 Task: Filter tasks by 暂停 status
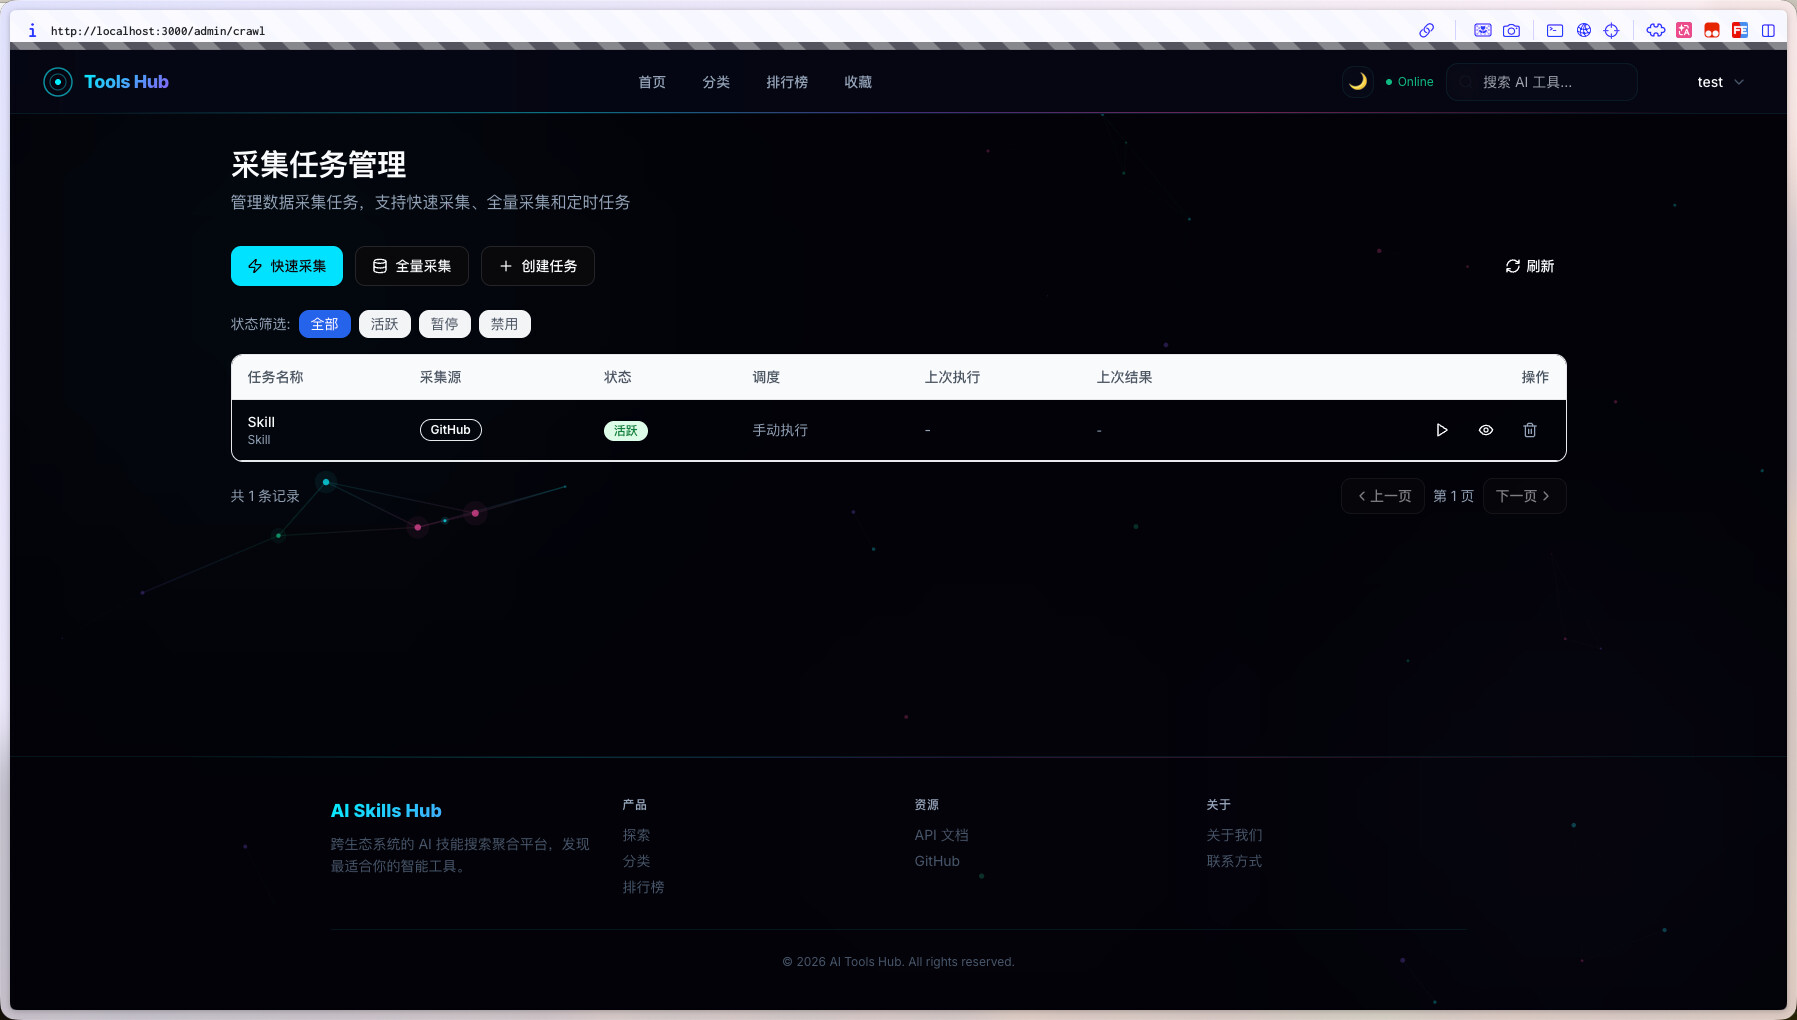coord(444,324)
